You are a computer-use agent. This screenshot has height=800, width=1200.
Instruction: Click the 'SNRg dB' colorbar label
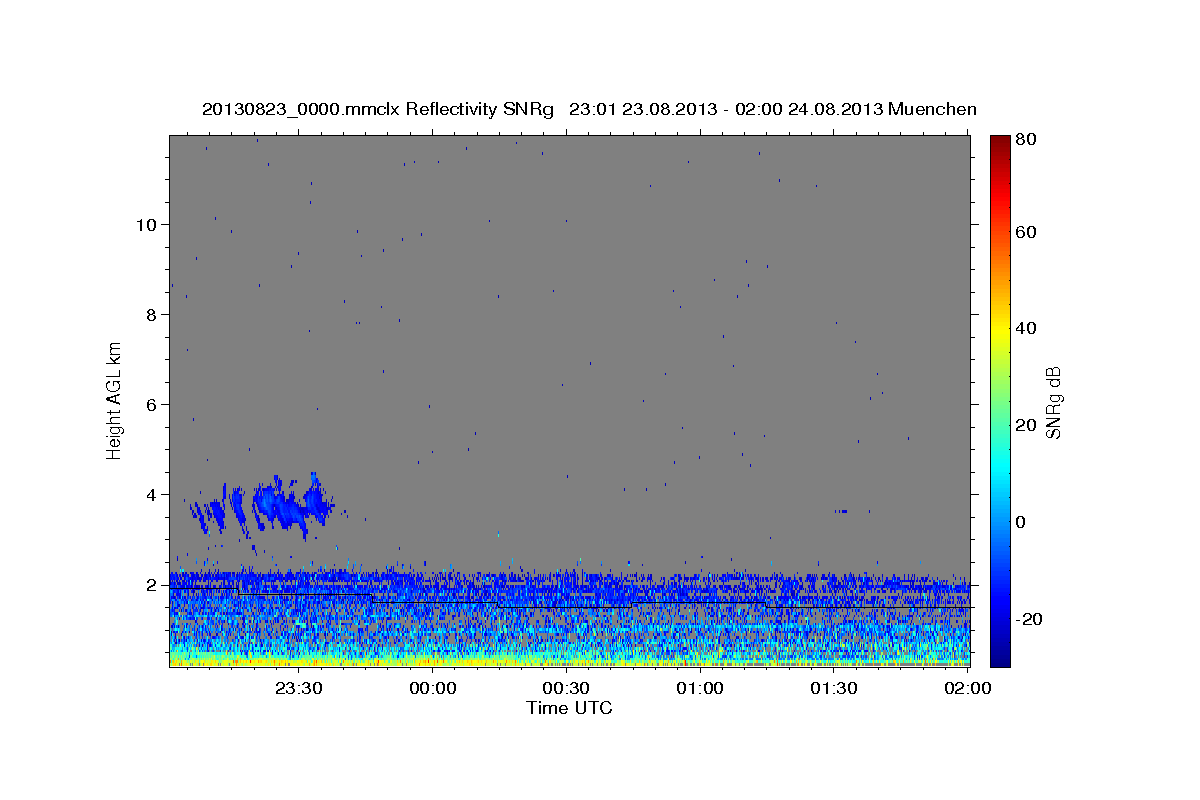point(1052,402)
